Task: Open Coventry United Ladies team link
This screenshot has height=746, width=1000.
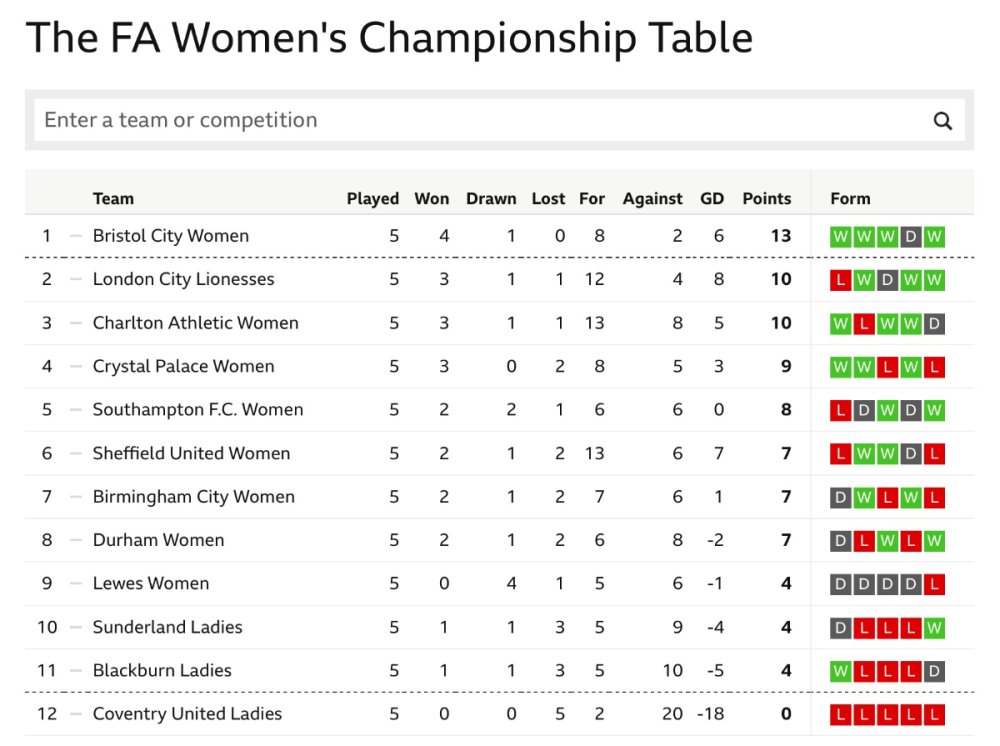Action: coord(187,714)
